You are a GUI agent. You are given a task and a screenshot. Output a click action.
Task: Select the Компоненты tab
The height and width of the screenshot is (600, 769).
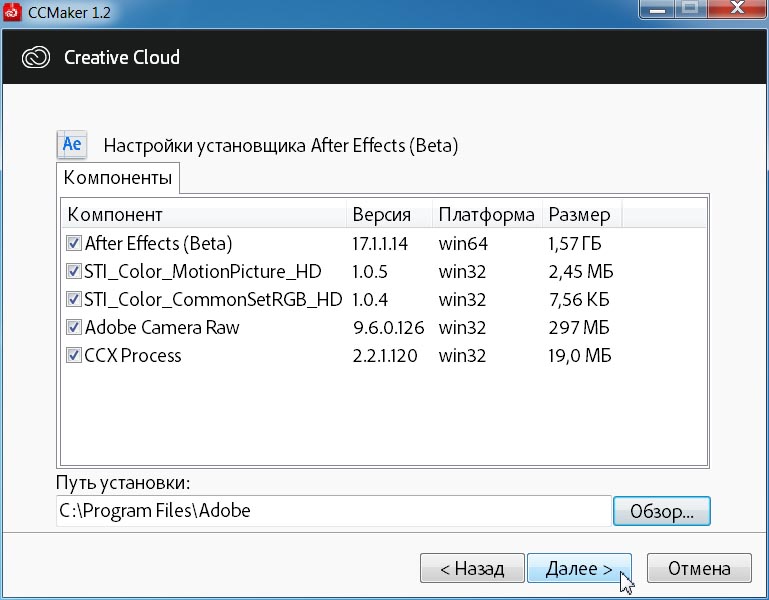coord(118,178)
